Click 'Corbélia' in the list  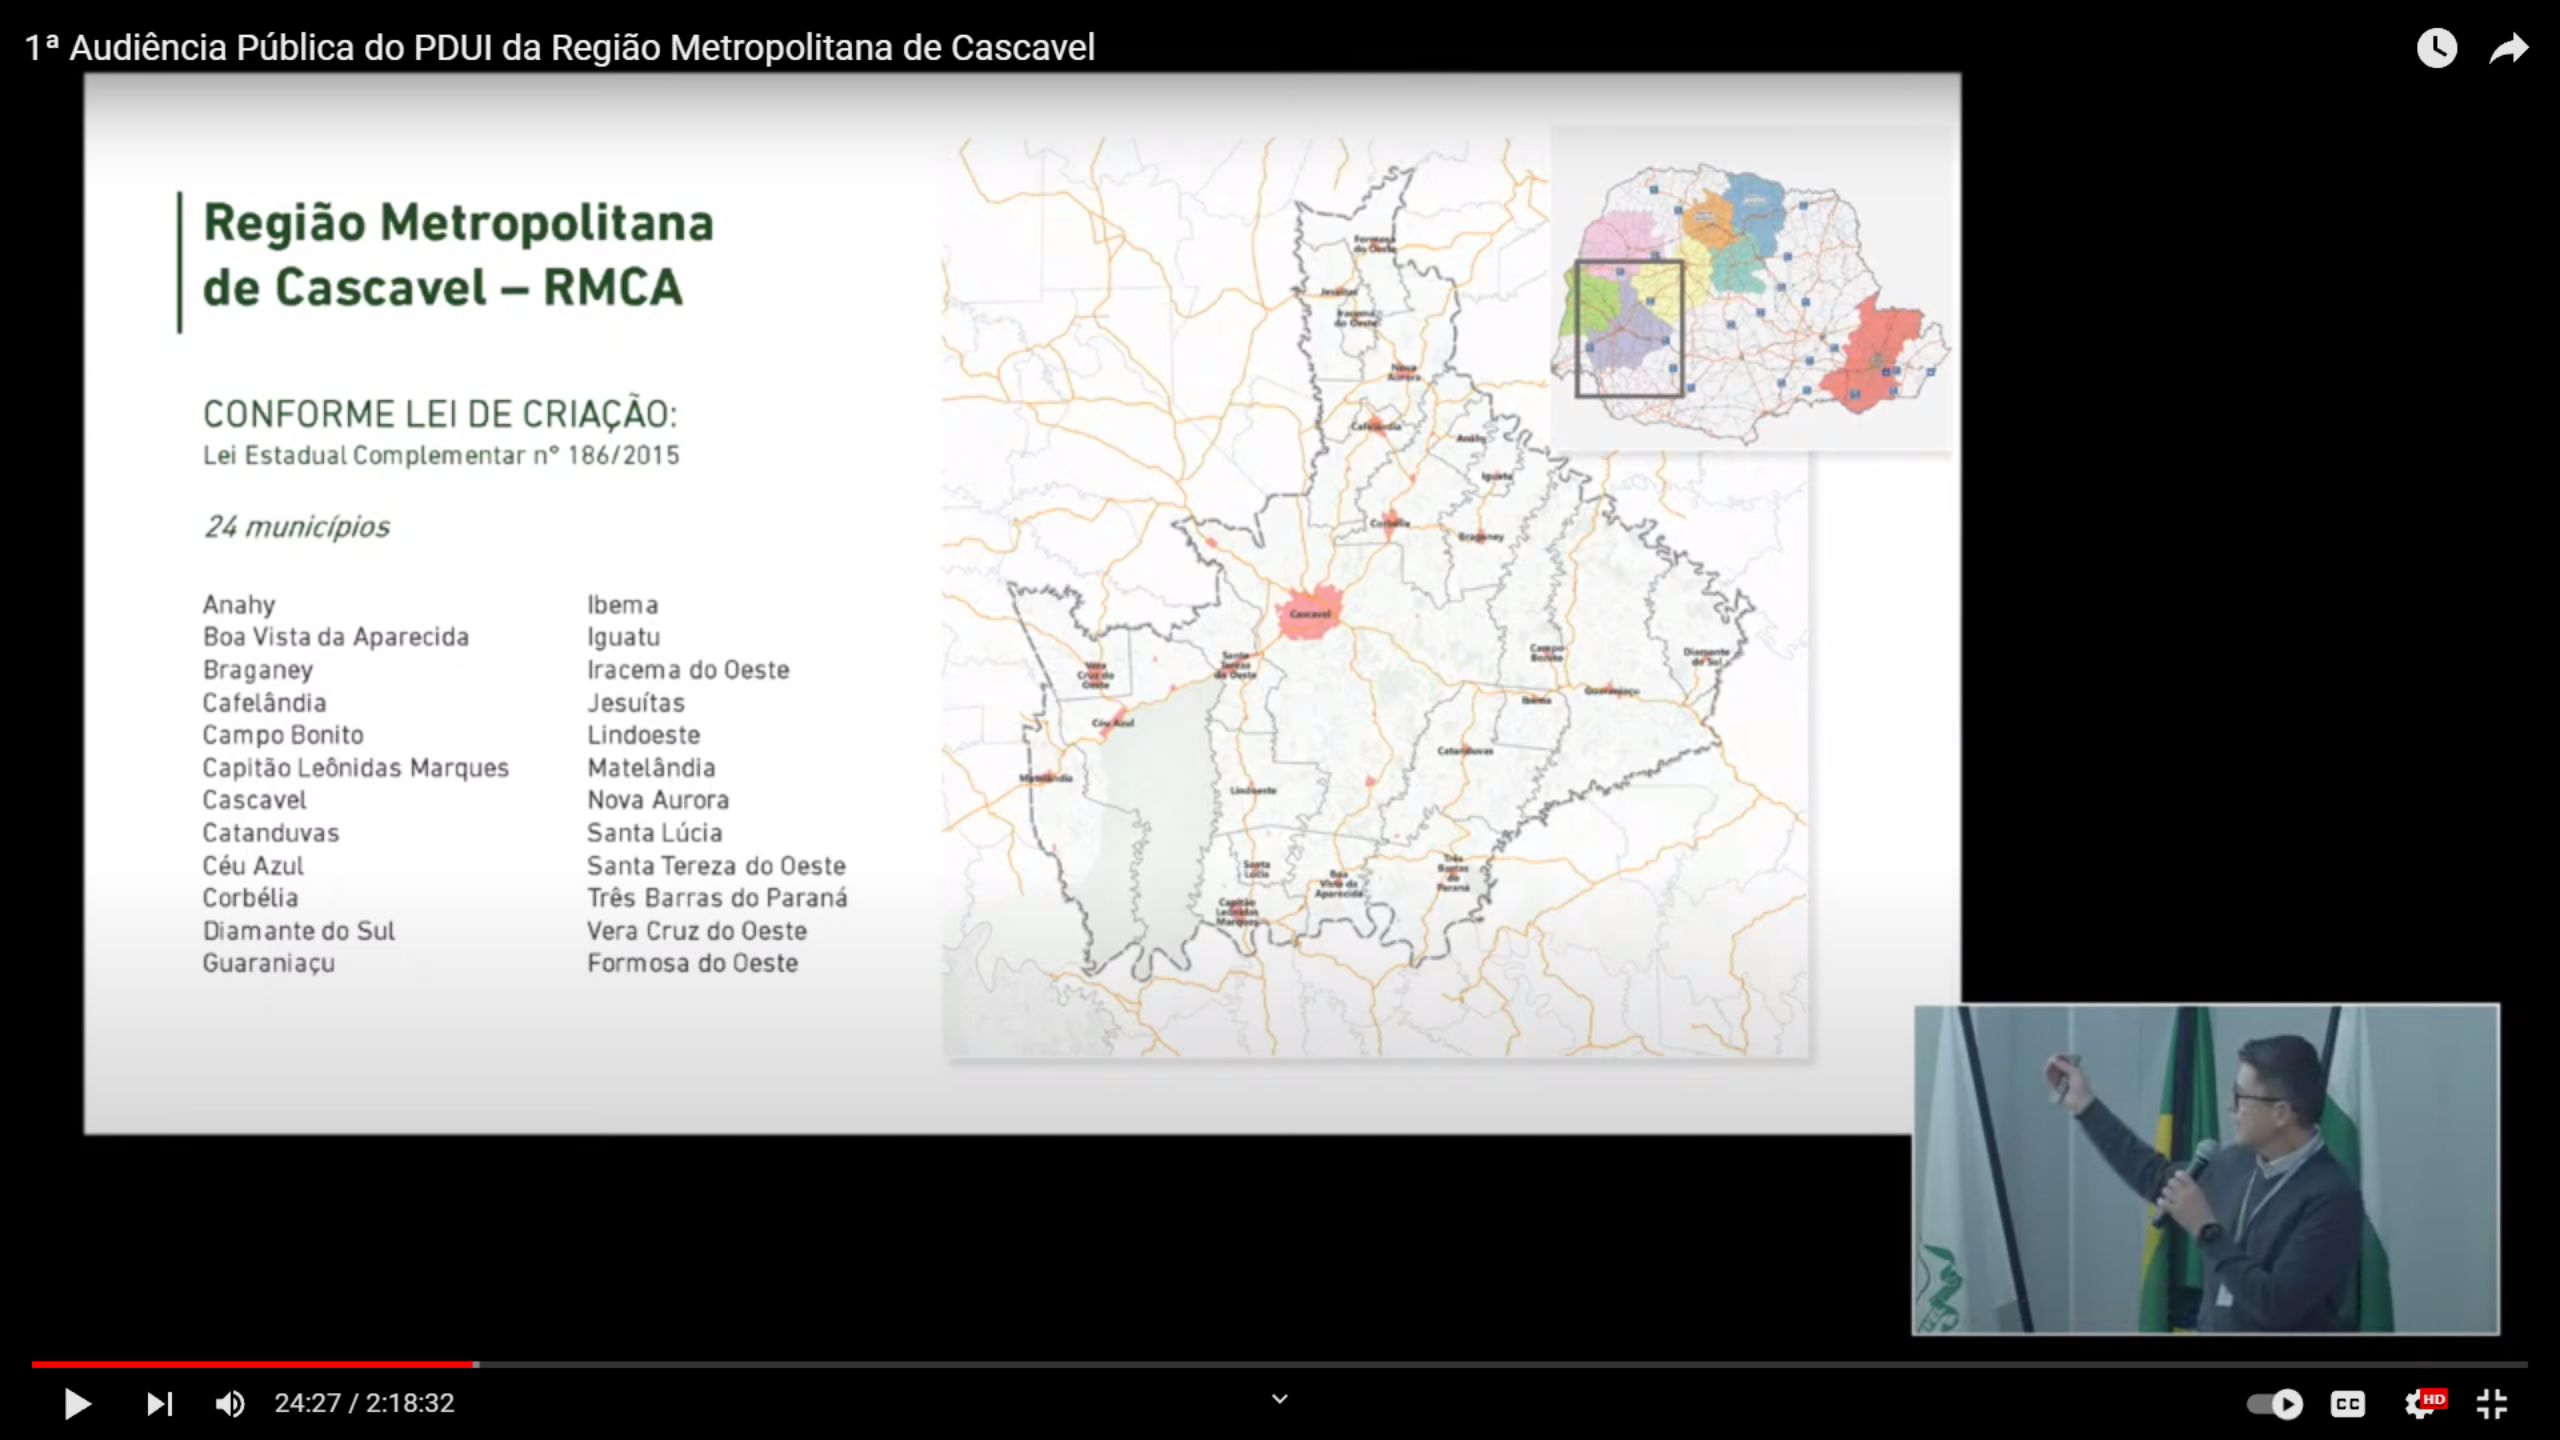pyautogui.click(x=250, y=898)
